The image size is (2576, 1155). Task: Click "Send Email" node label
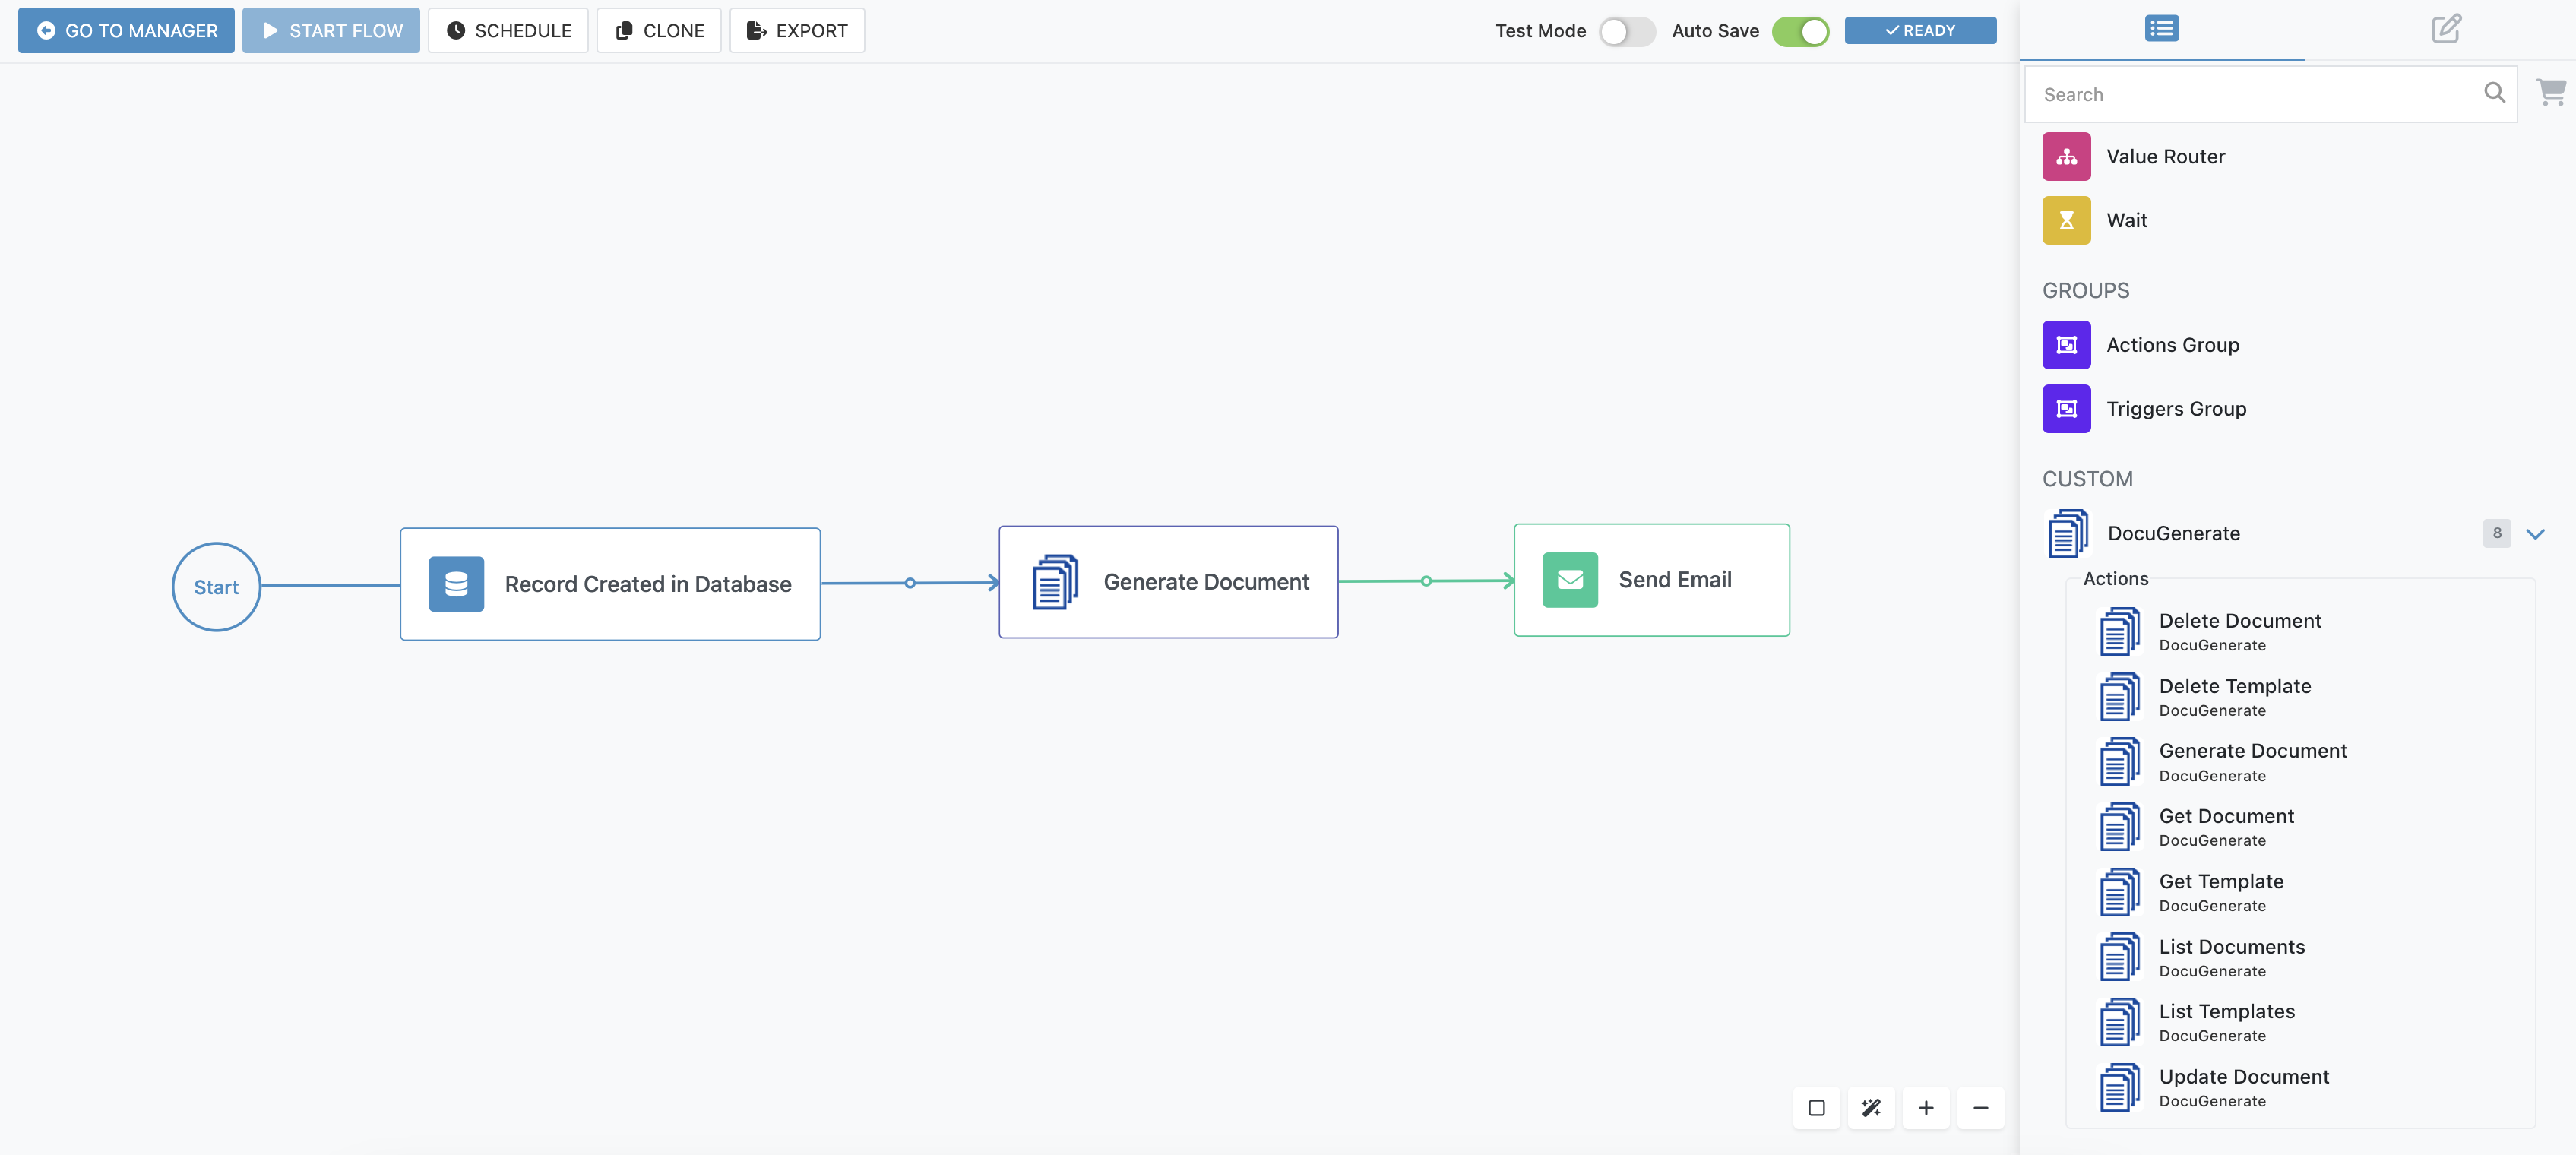[1675, 580]
